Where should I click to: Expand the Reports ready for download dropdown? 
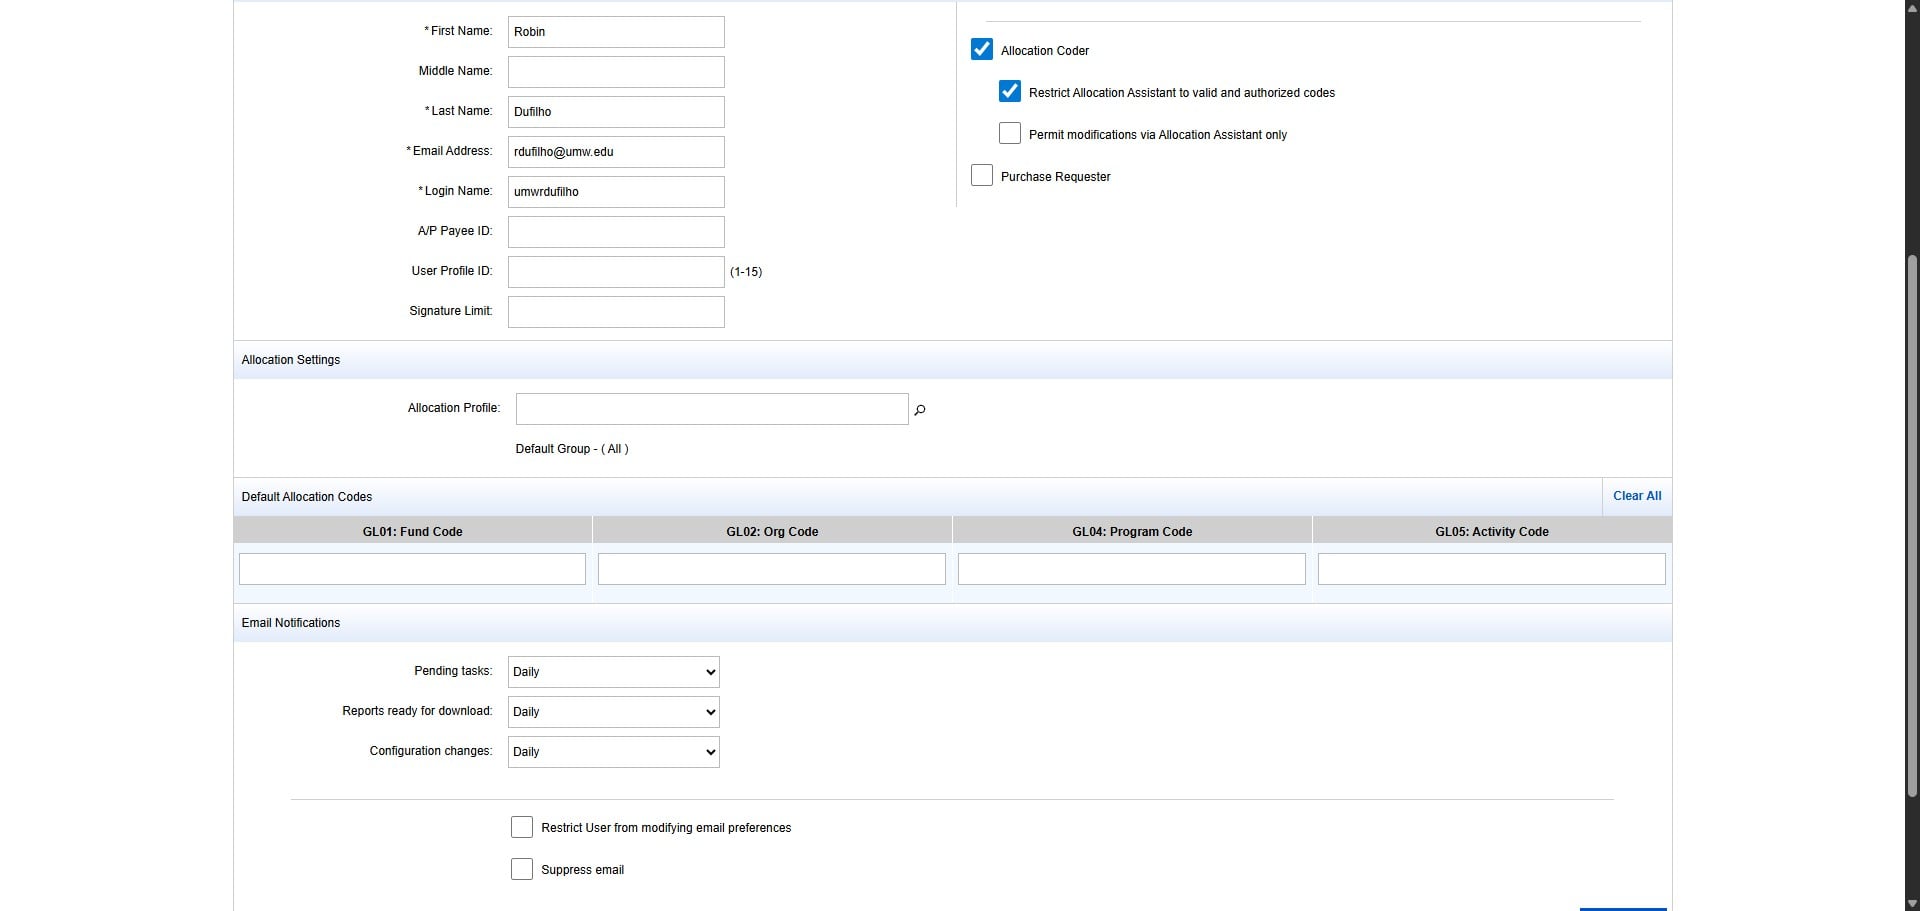[613, 712]
